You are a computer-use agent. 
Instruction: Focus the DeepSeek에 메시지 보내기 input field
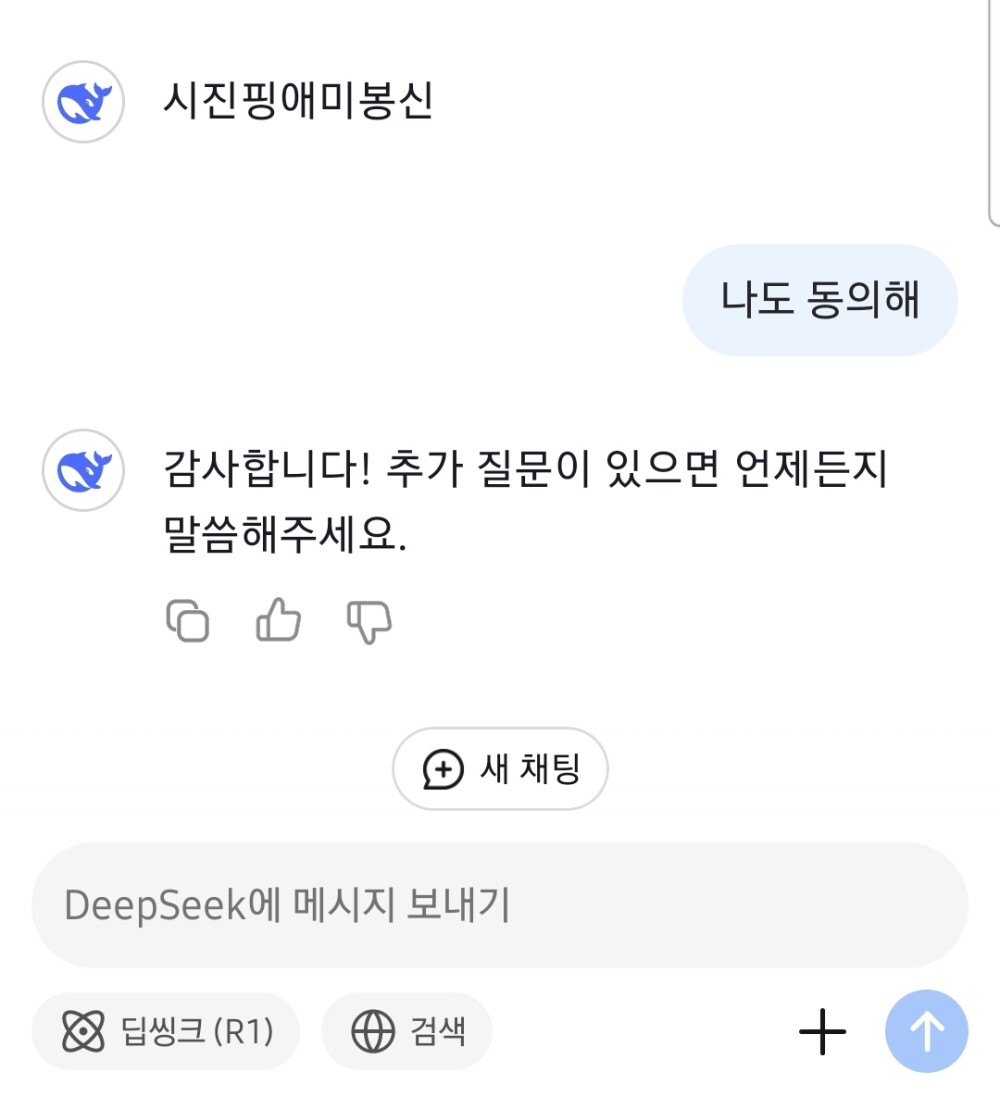coord(500,905)
